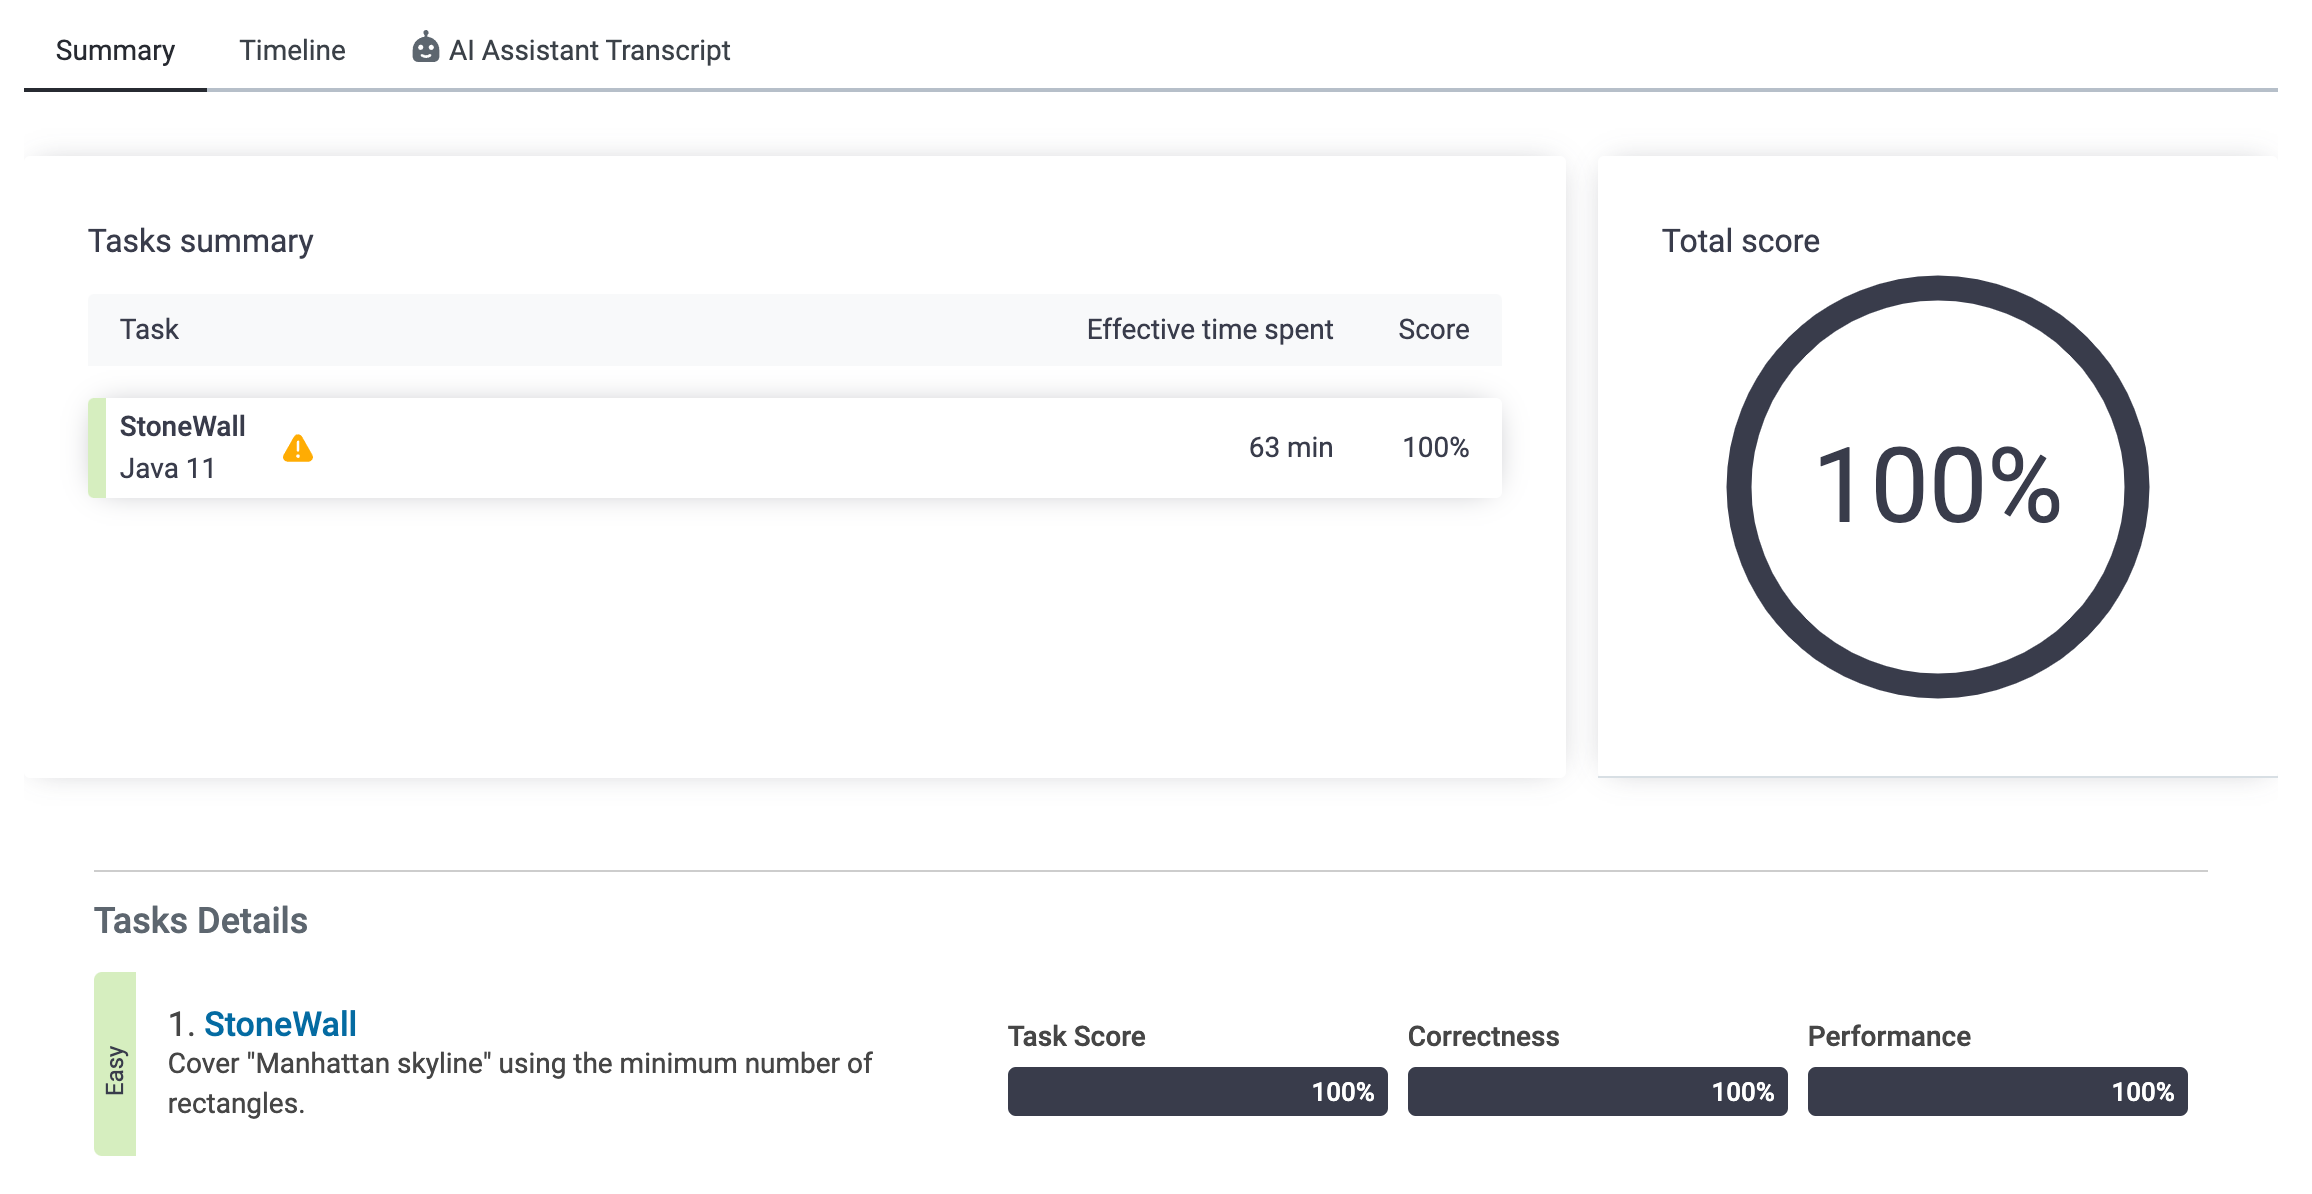Viewport: 2312px width, 1194px height.
Task: Click the Task Score progress bar
Action: pos(1197,1091)
